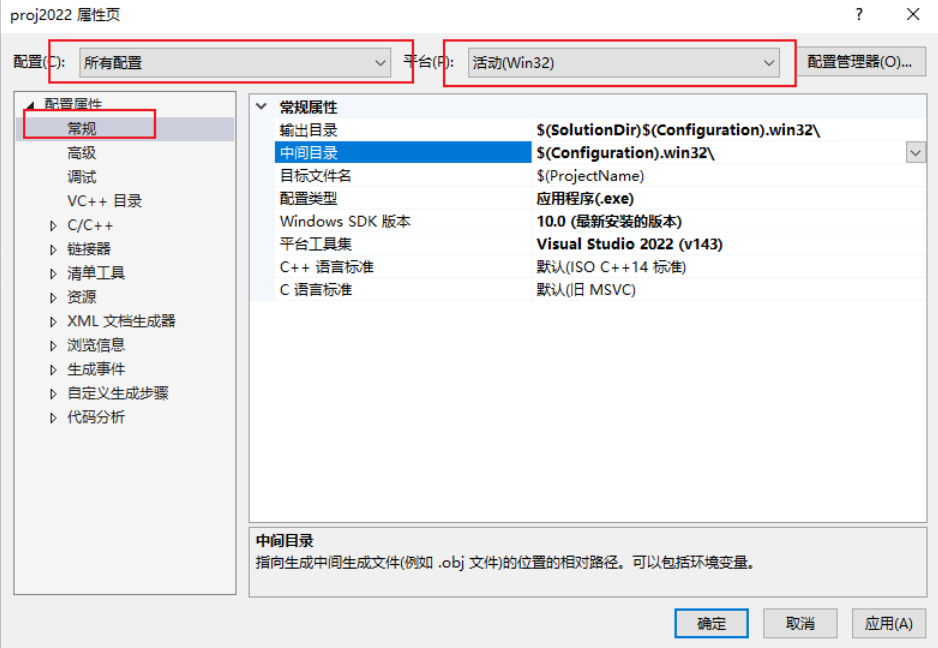Open the 平台 dropdown showing 活动(Win32)
938x648 pixels.
pos(623,62)
